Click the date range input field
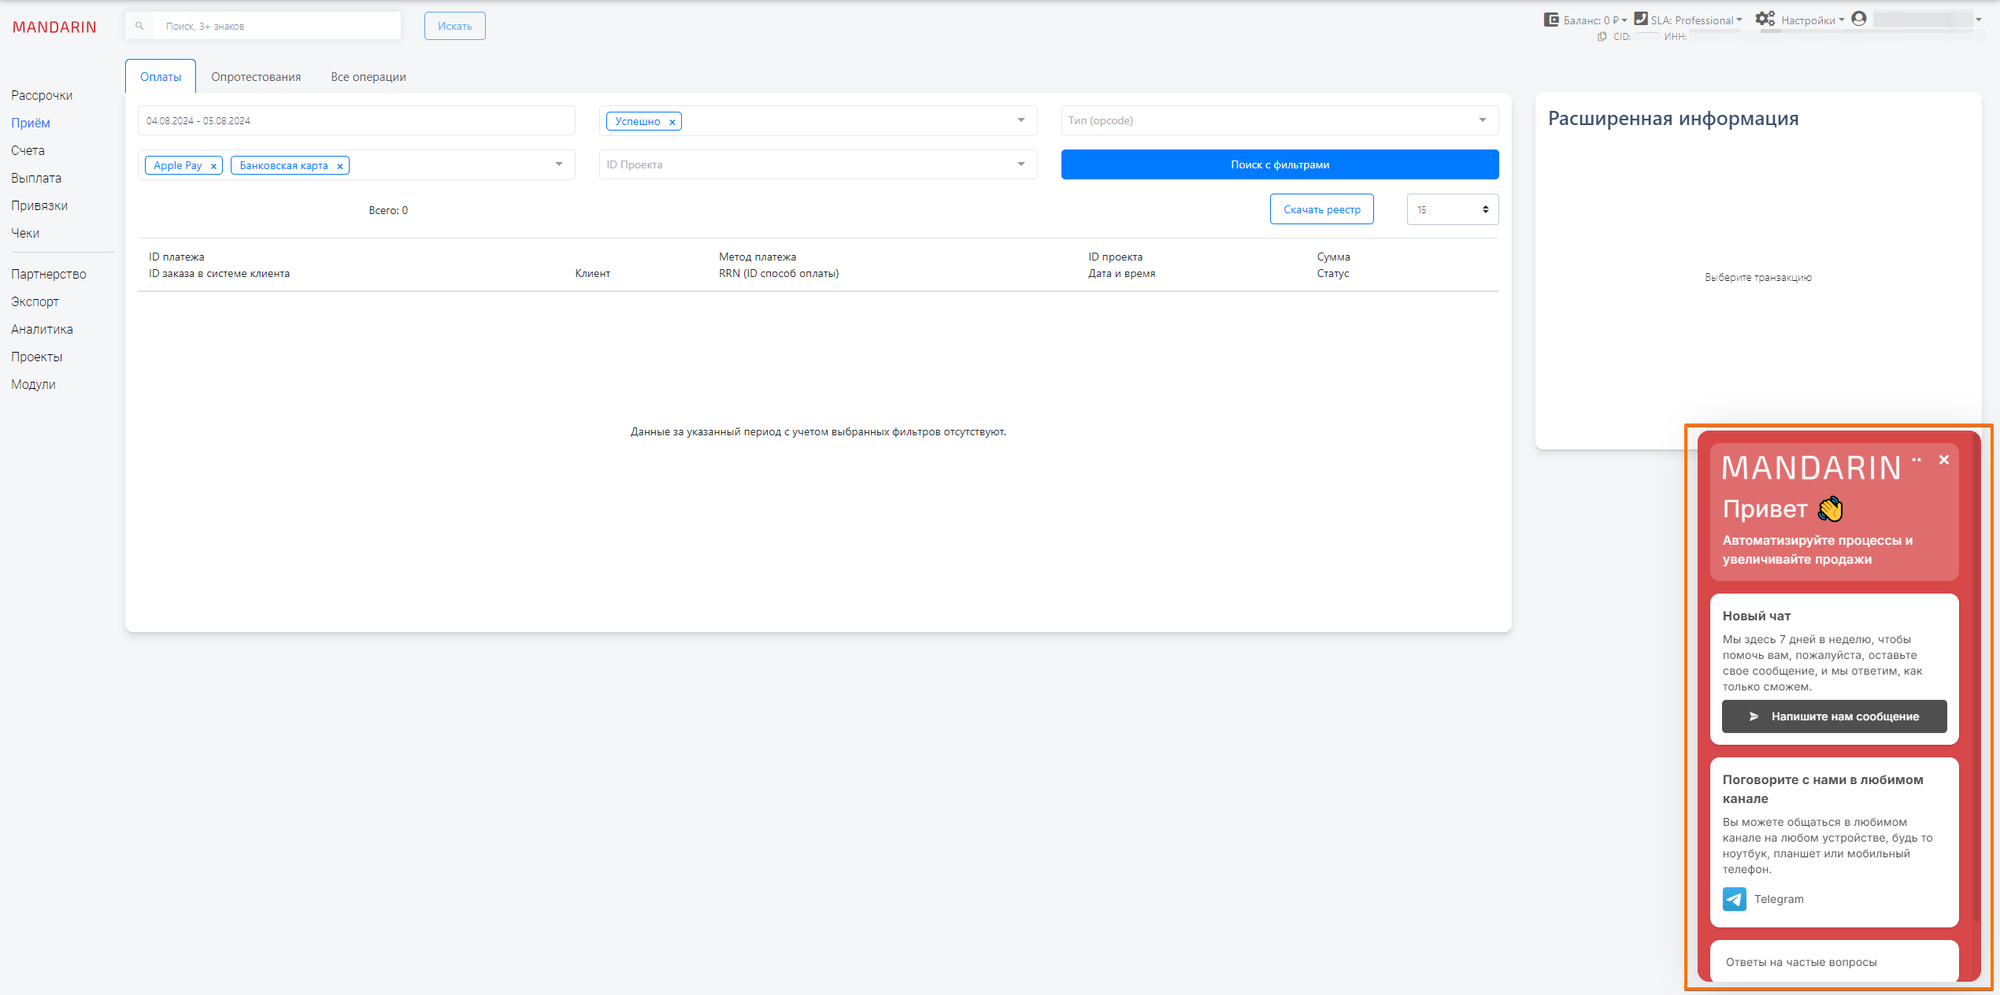The width and height of the screenshot is (2000, 995). (x=356, y=121)
